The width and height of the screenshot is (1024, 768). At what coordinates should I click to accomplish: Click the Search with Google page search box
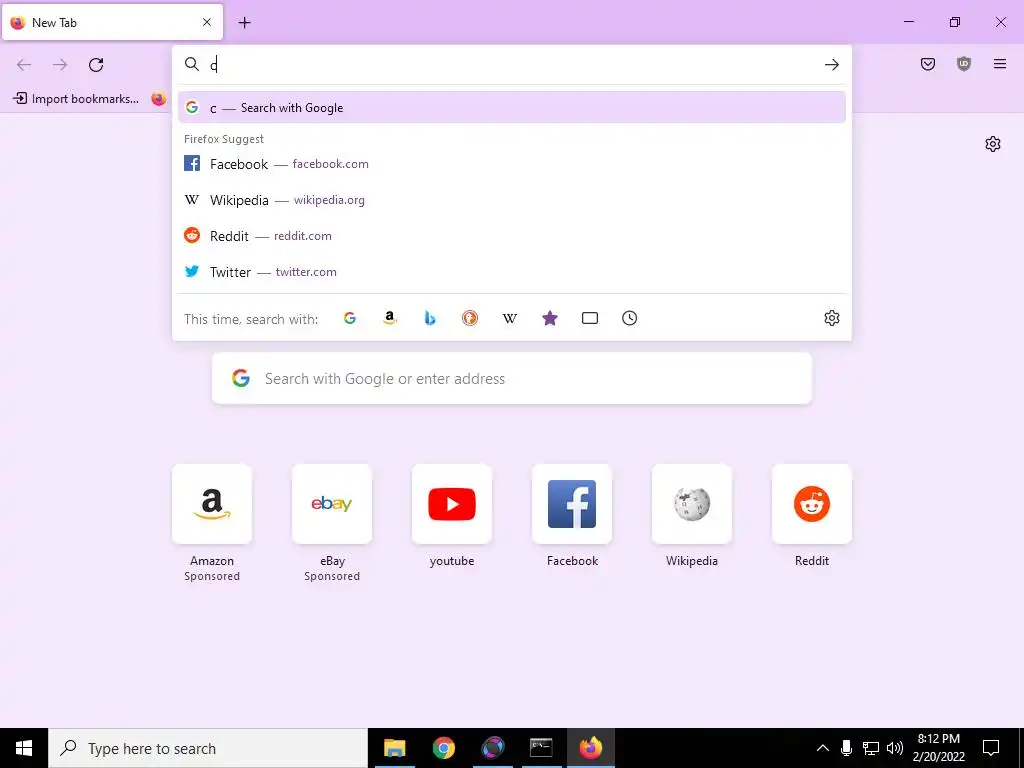(511, 378)
